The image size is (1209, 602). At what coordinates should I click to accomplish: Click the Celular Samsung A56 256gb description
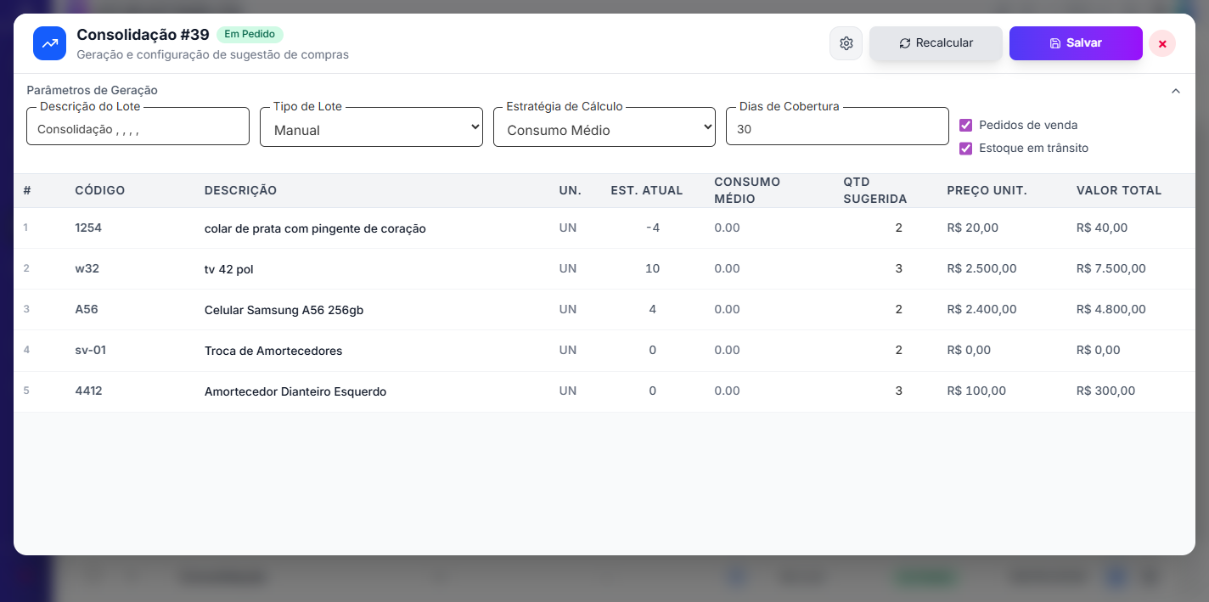point(284,310)
